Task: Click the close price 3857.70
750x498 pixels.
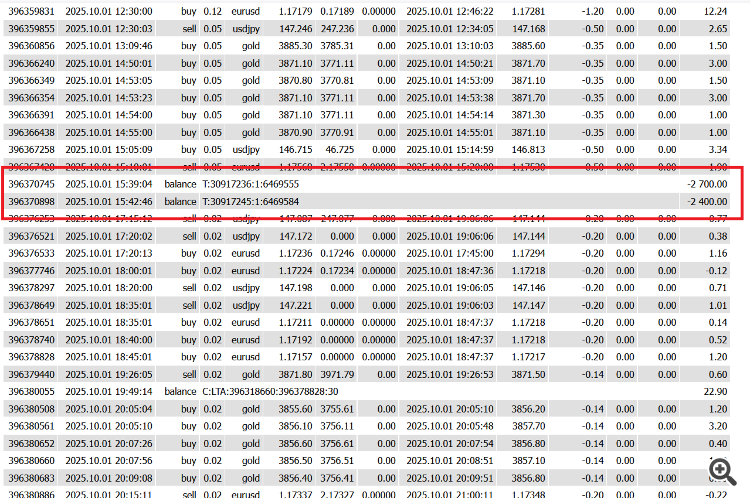Action: point(529,426)
